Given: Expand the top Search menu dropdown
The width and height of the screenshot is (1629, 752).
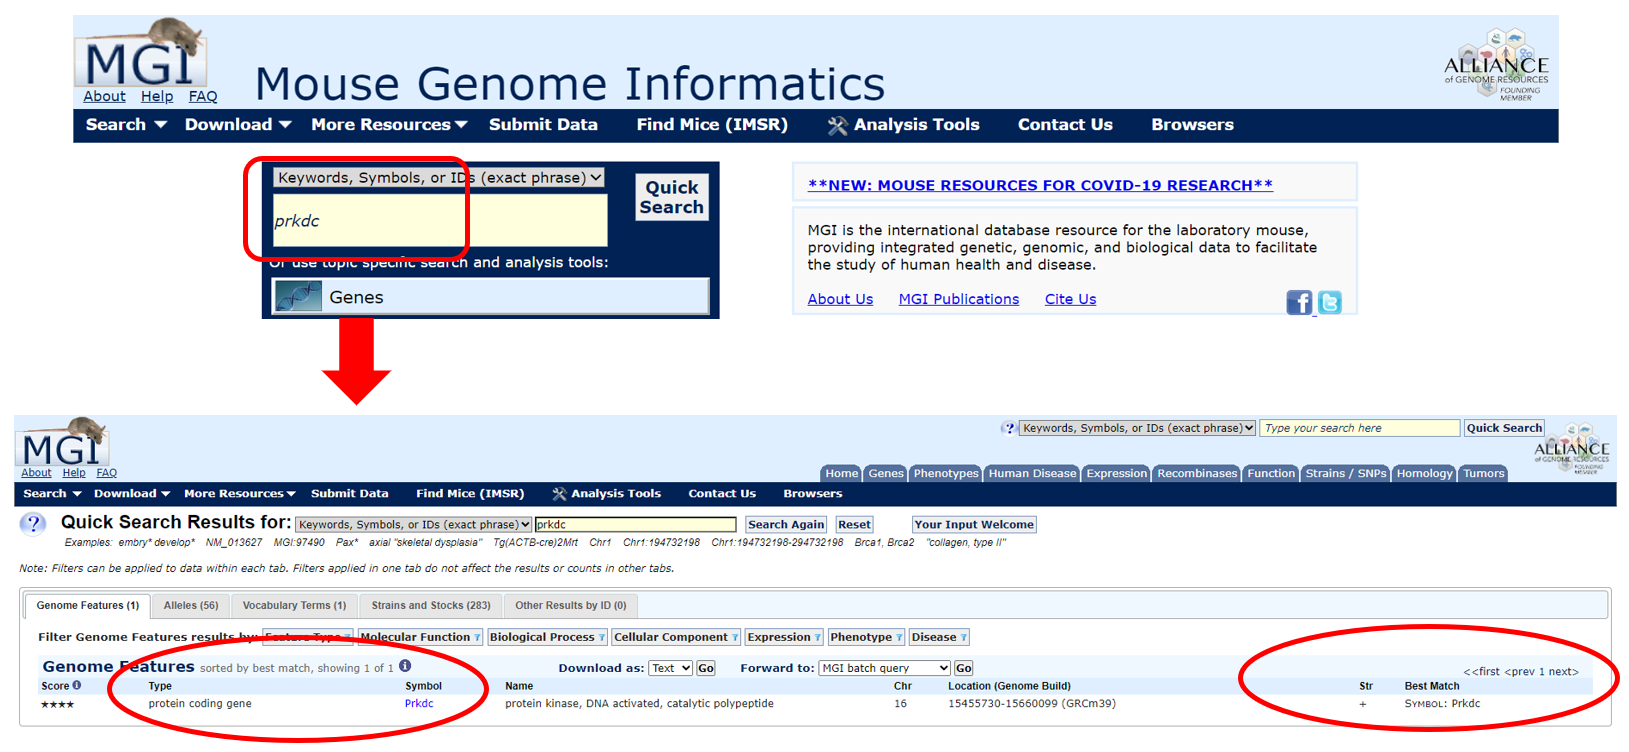Looking at the screenshot, I should coord(125,125).
